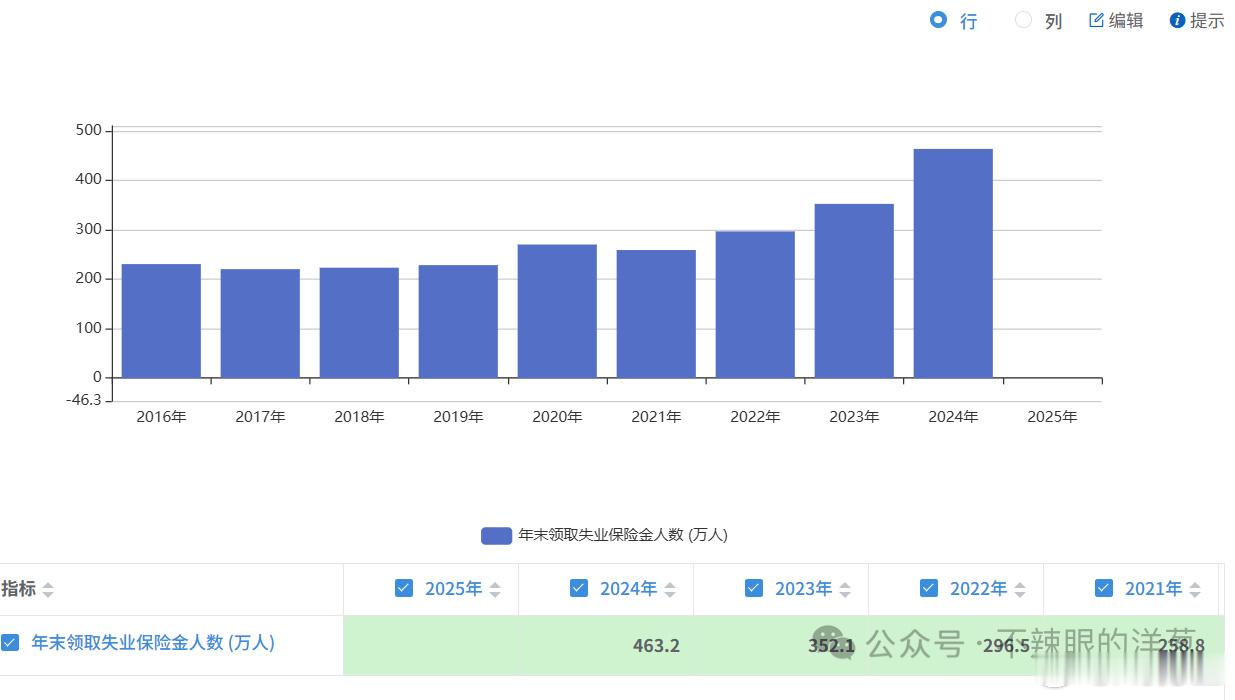This screenshot has width=1235, height=700.
Task: Sort by 2025年 column arrows
Action: [x=495, y=590]
